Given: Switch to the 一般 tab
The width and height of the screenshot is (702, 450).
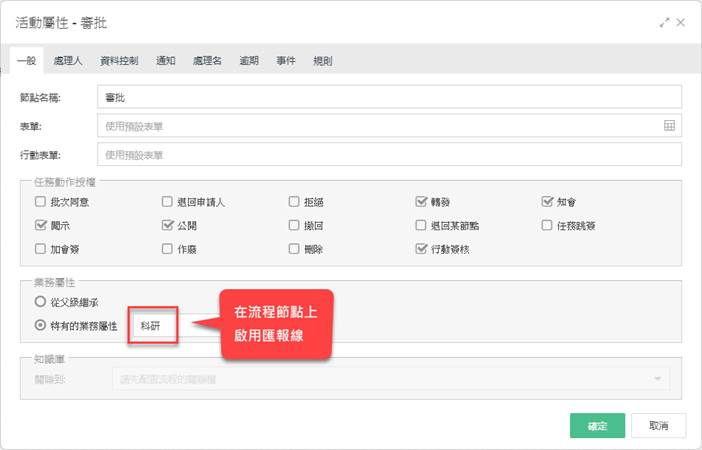Looking at the screenshot, I should (x=26, y=60).
